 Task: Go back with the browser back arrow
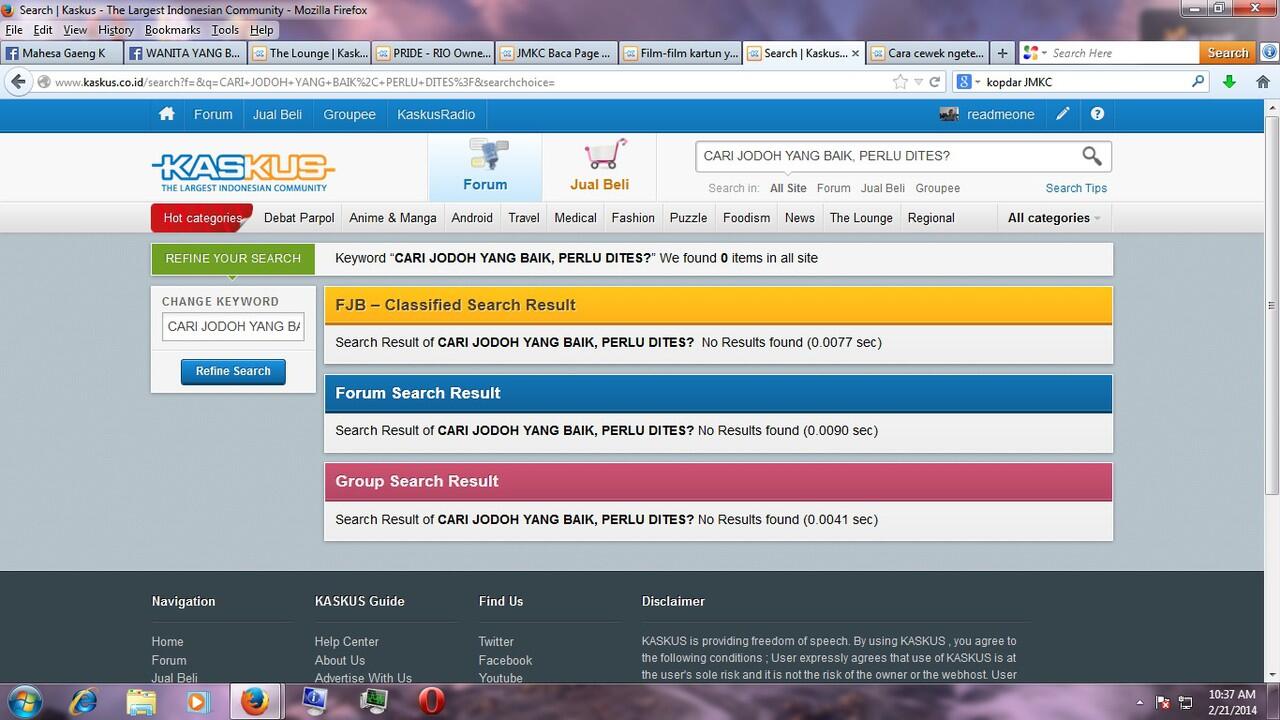(x=20, y=82)
